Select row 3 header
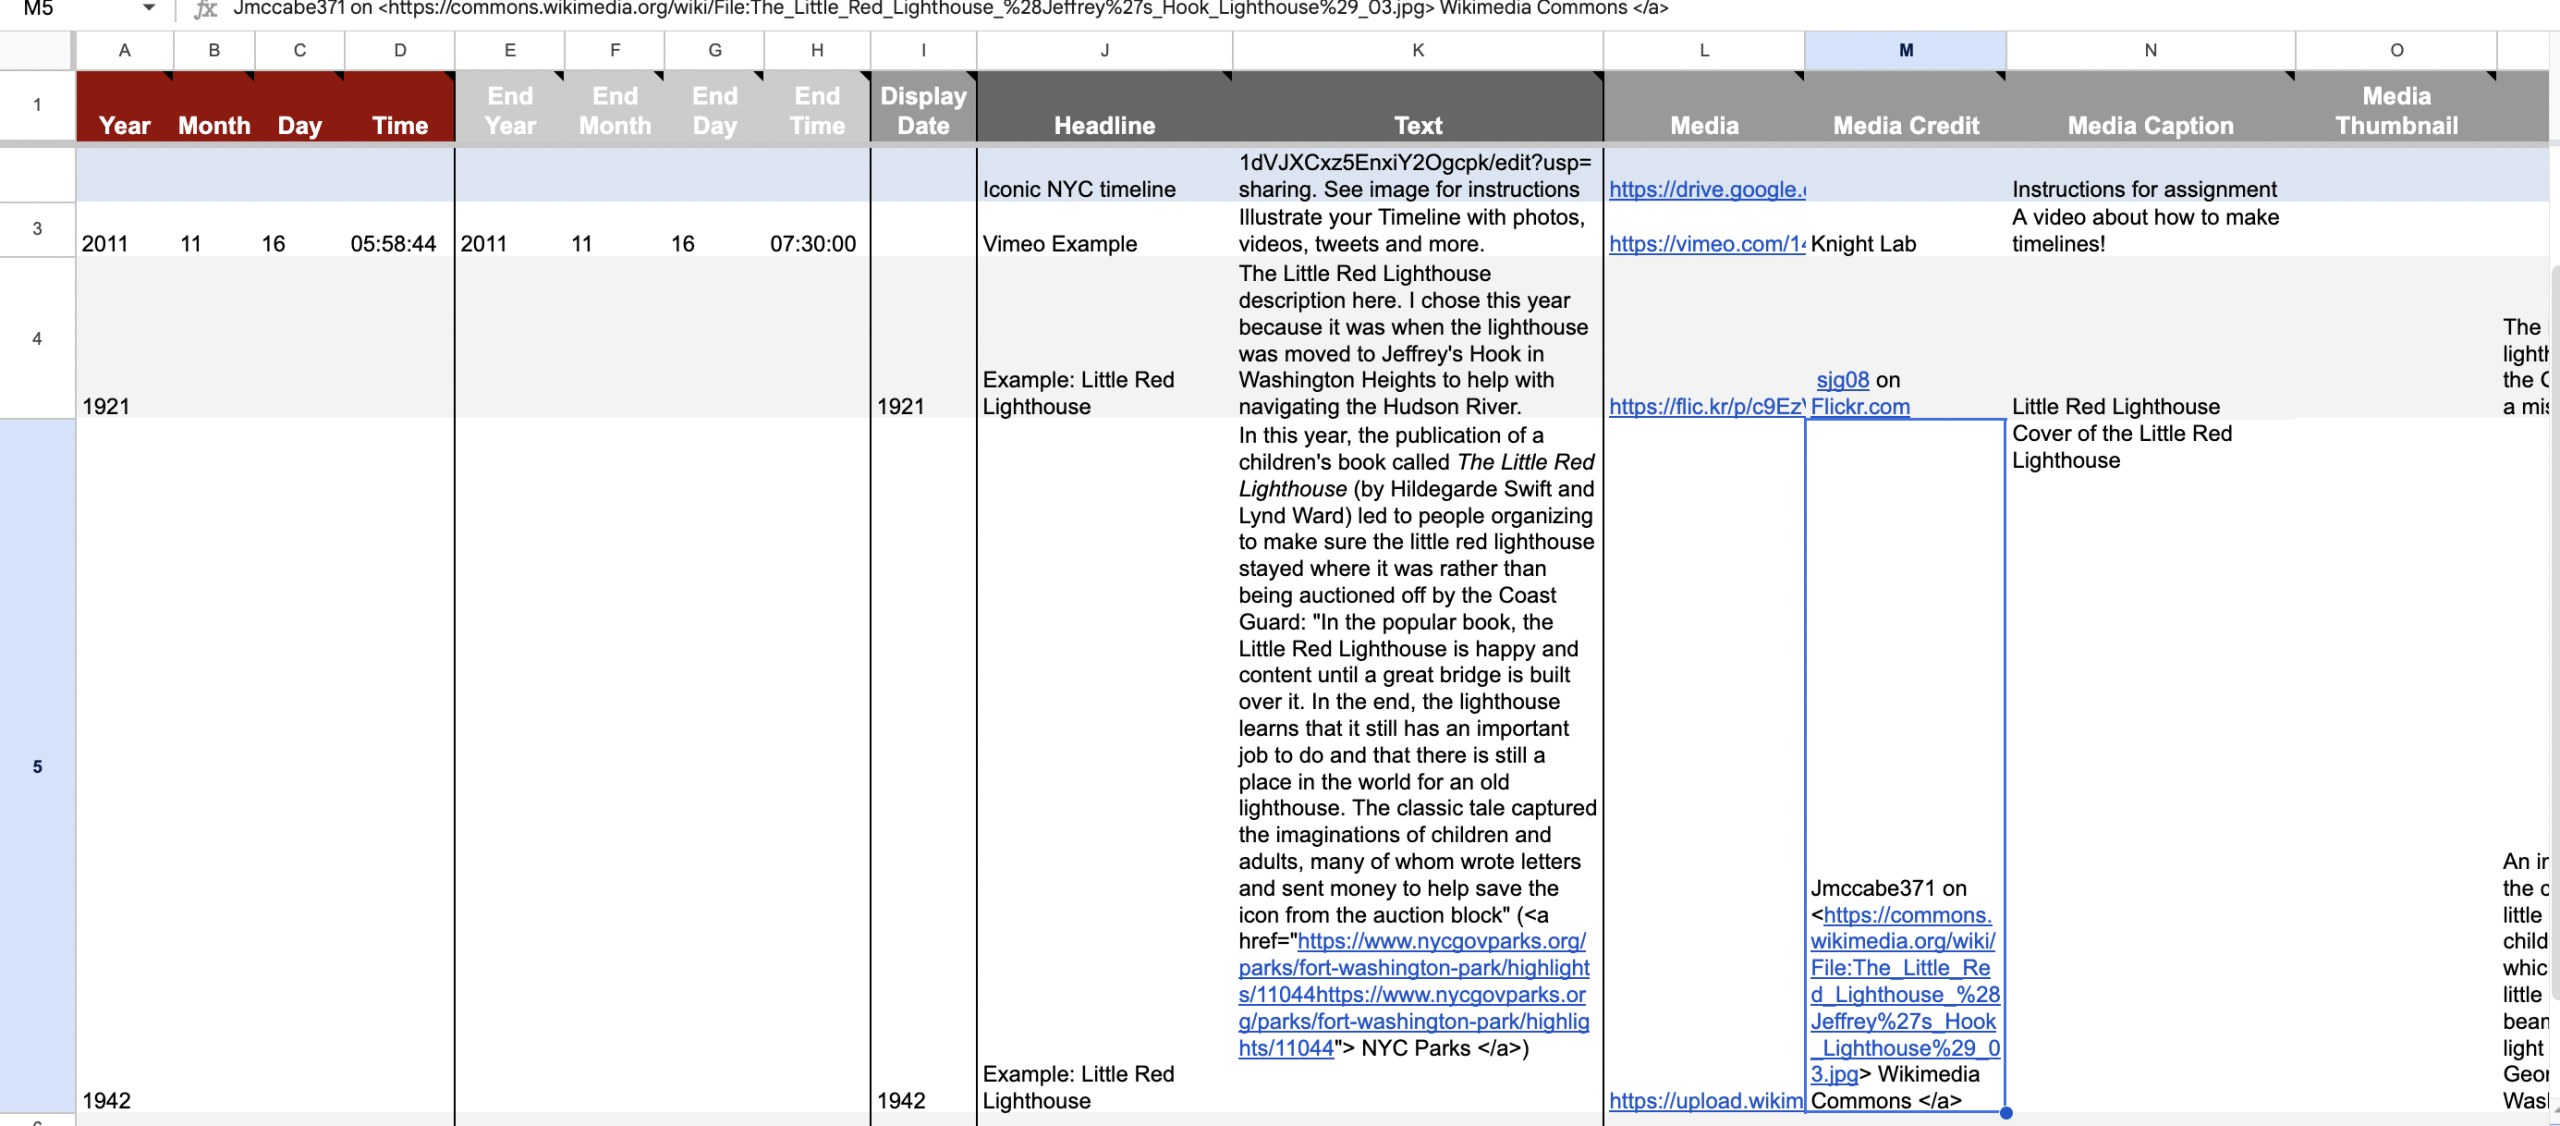 coord(37,229)
